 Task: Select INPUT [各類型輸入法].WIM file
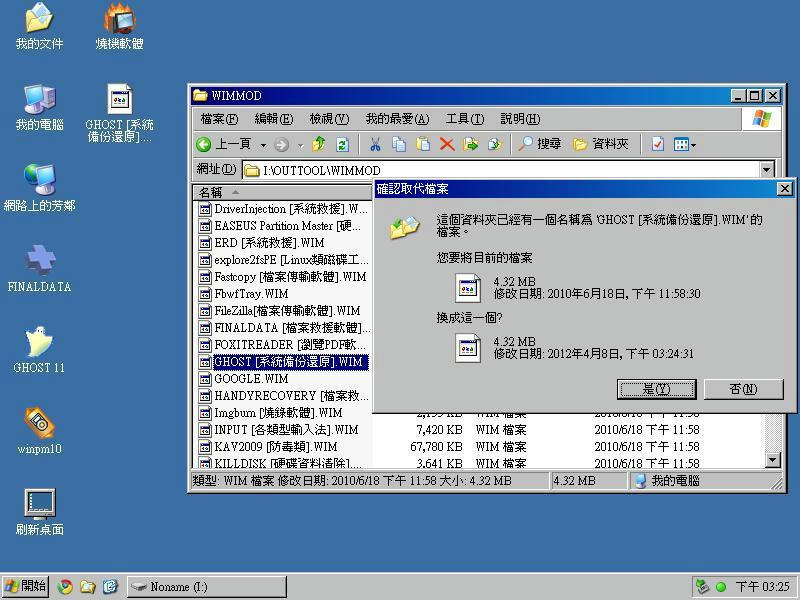click(279, 430)
